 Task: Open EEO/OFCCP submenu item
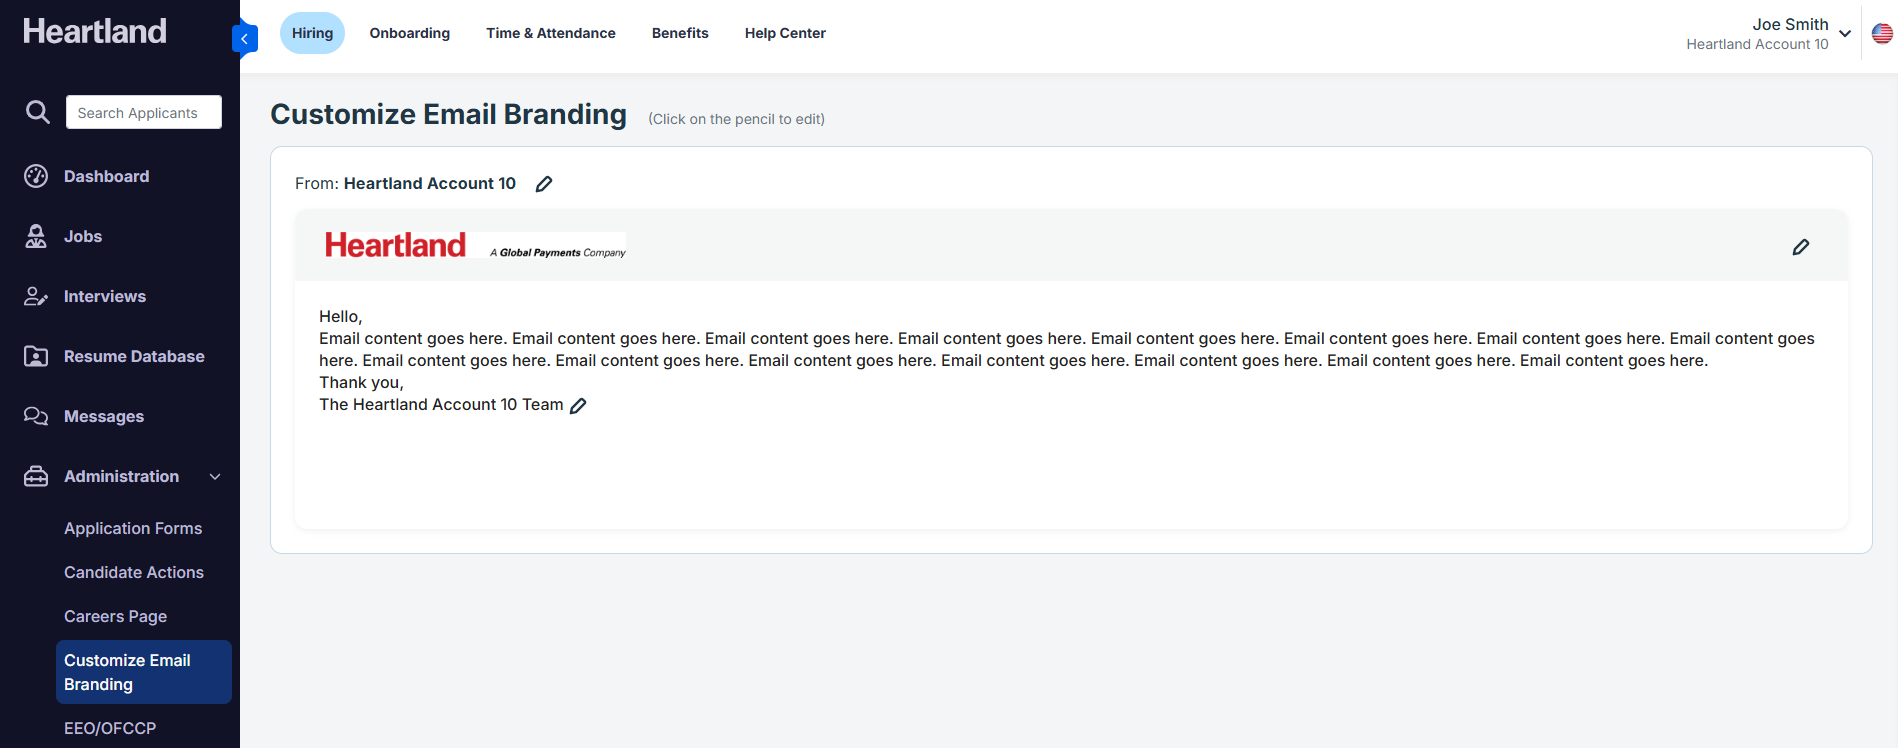coord(110,728)
